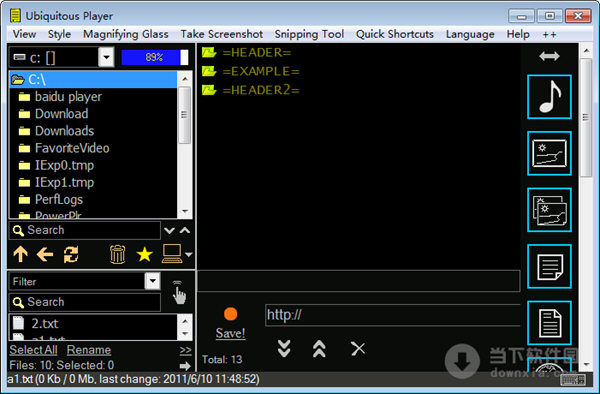Open the single image viewer icon

coord(549,153)
